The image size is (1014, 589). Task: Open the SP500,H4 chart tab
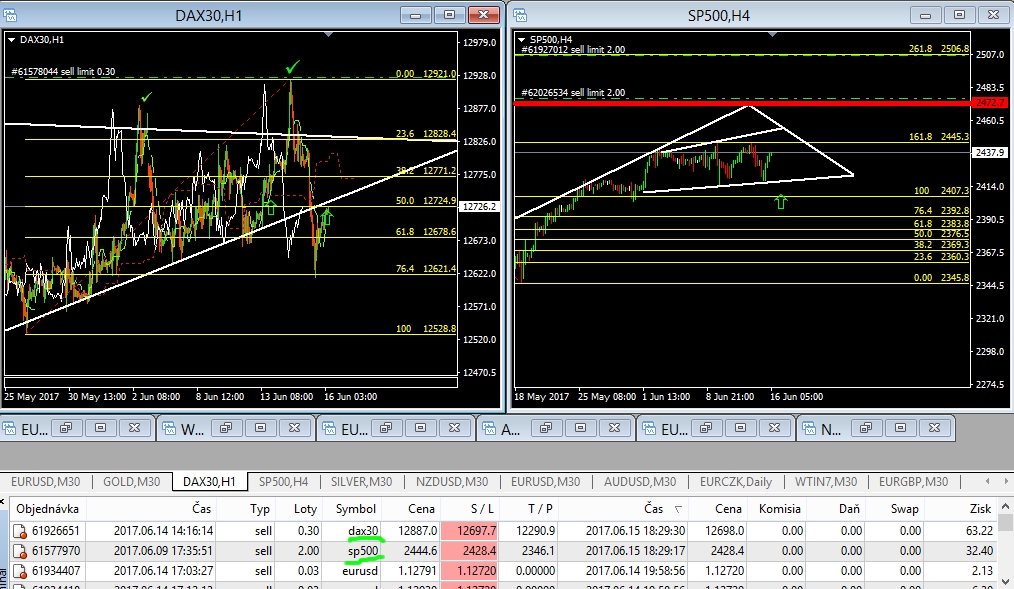point(283,482)
